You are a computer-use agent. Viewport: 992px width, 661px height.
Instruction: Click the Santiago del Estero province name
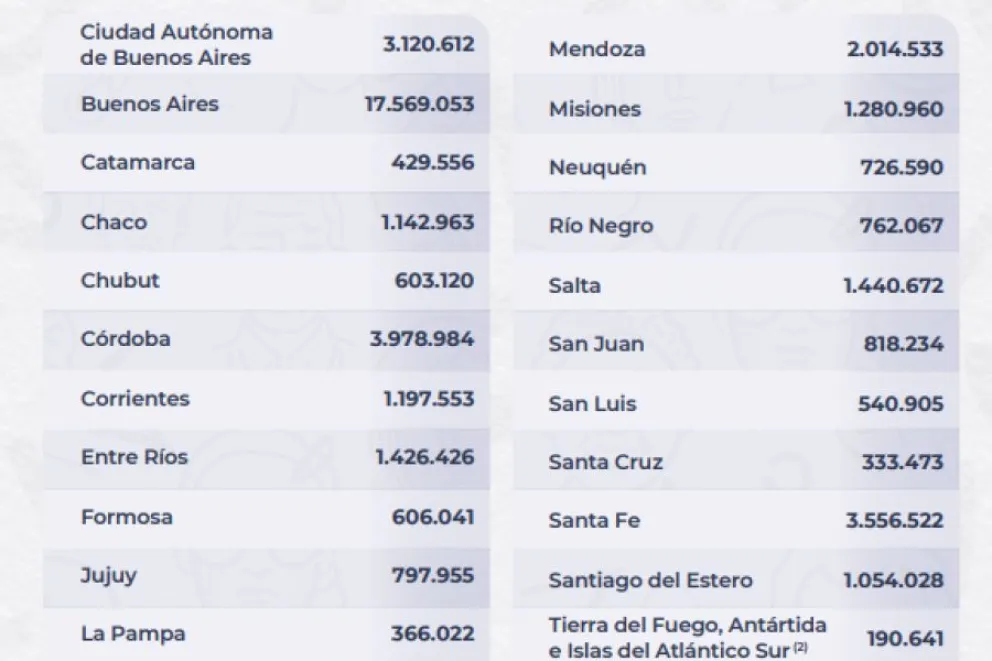pyautogui.click(x=651, y=580)
